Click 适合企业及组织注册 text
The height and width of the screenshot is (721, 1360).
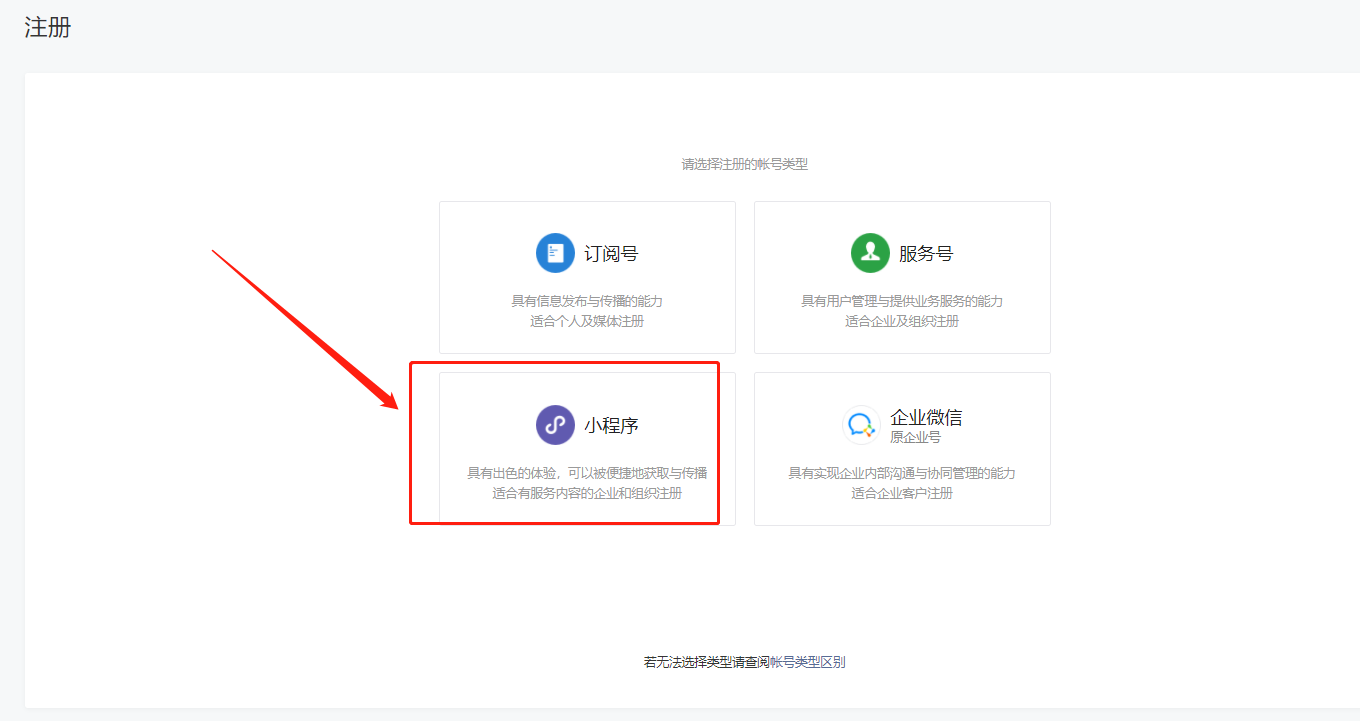click(x=902, y=321)
